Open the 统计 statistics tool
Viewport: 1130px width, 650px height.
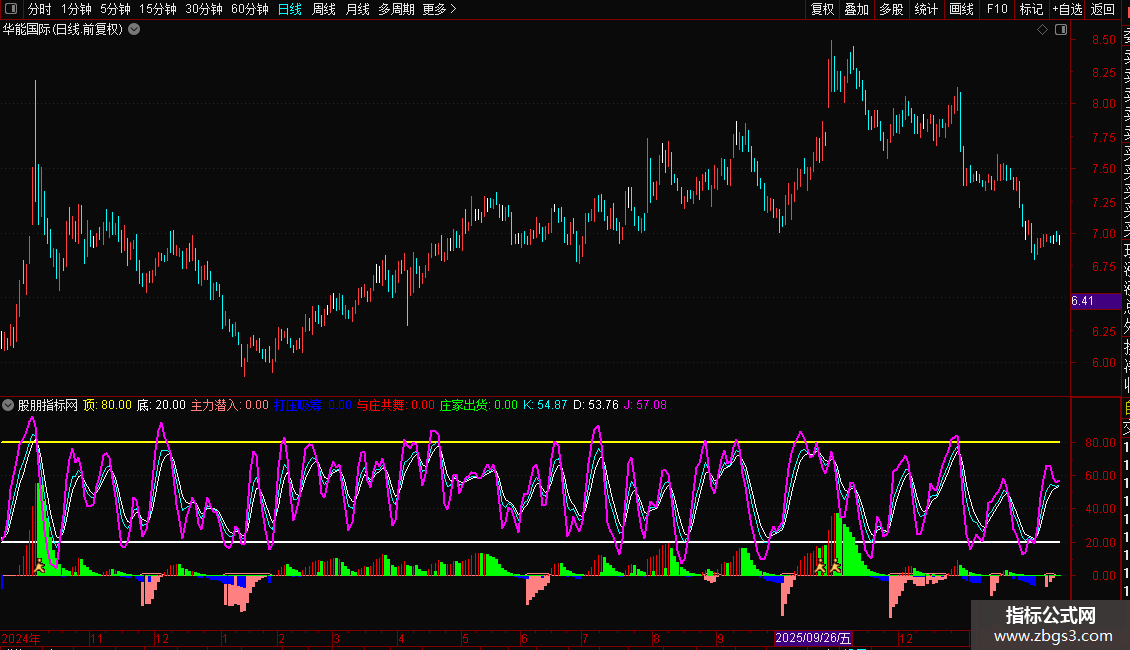tap(926, 9)
